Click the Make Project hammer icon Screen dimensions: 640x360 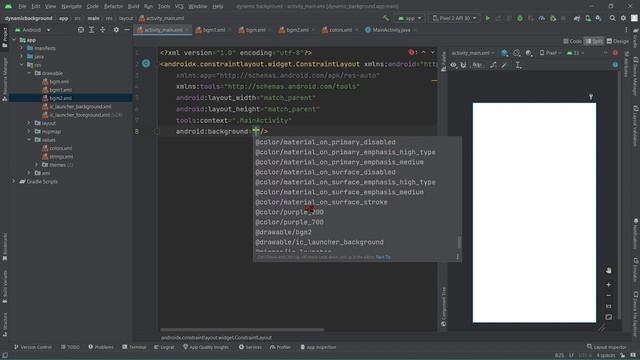pyautogui.click(x=386, y=18)
